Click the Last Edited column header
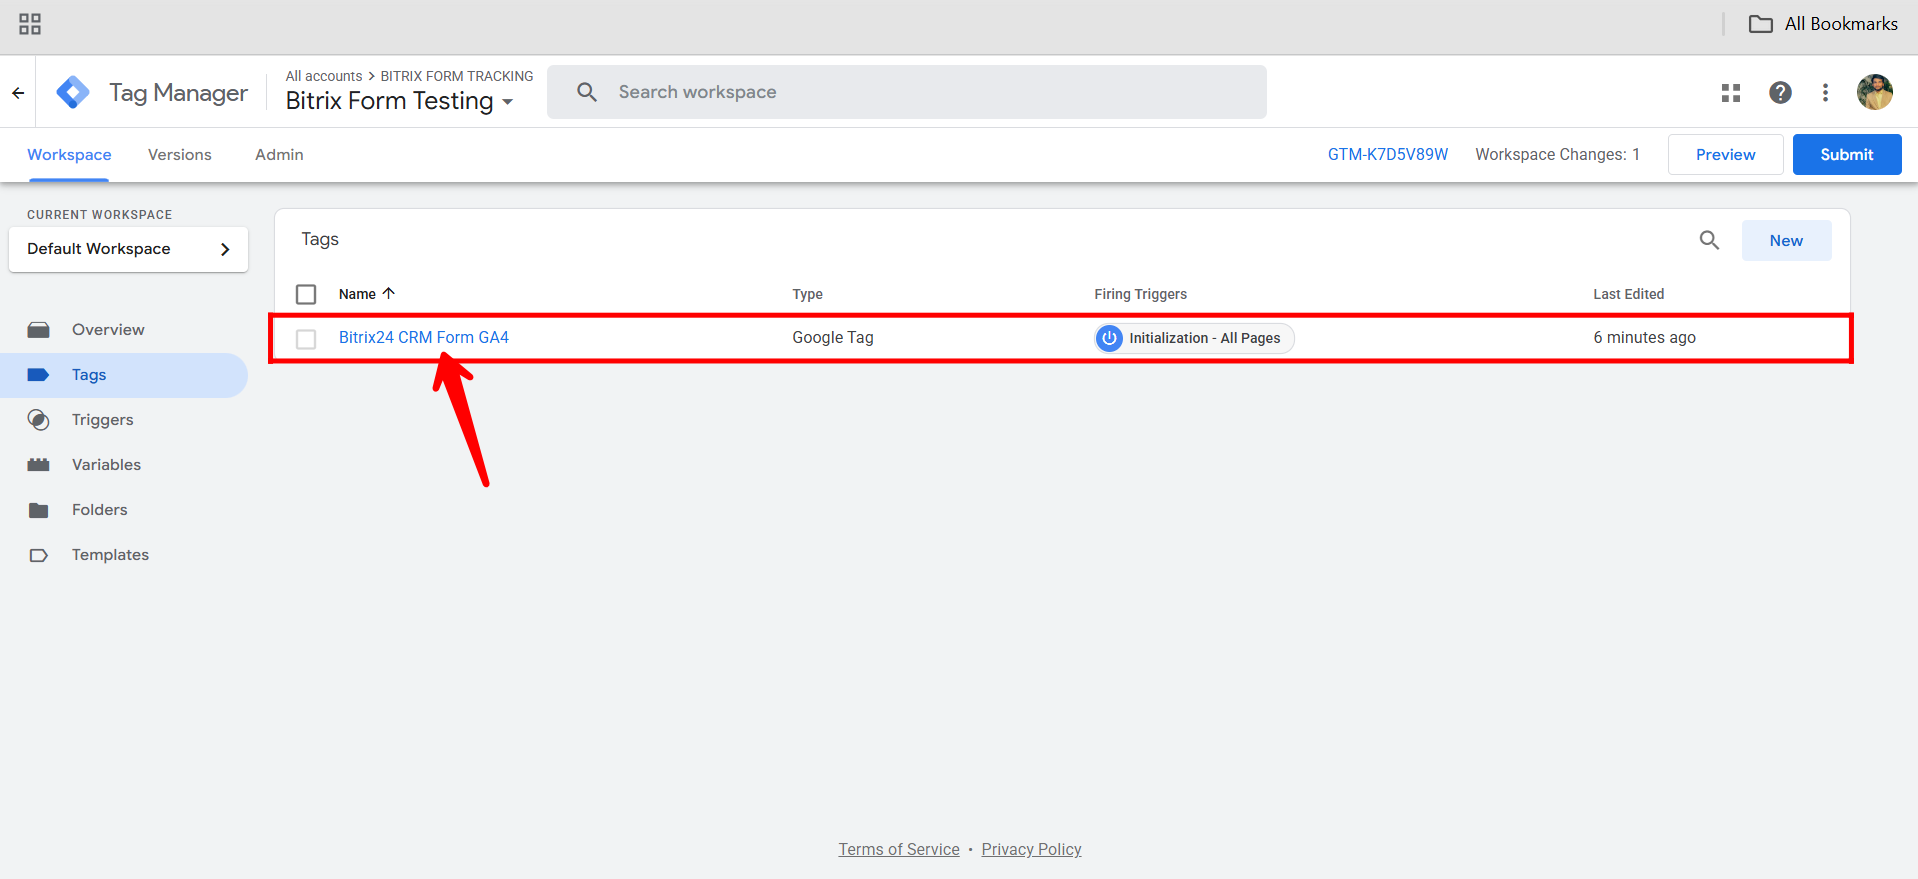The width and height of the screenshot is (1918, 879). 1628,294
